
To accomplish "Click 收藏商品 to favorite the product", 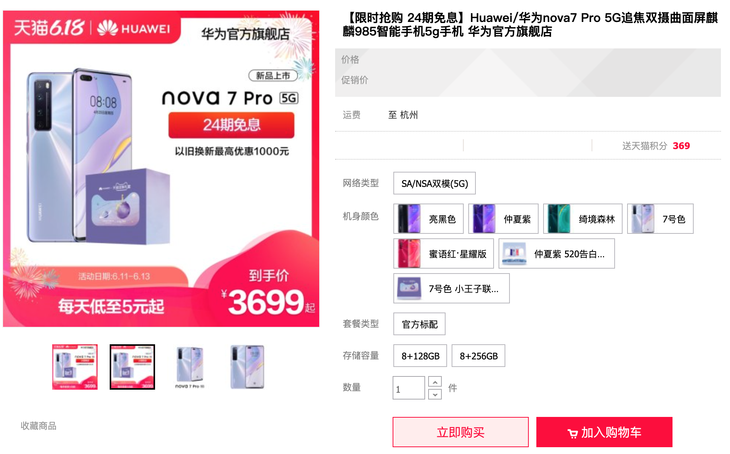I will [38, 426].
